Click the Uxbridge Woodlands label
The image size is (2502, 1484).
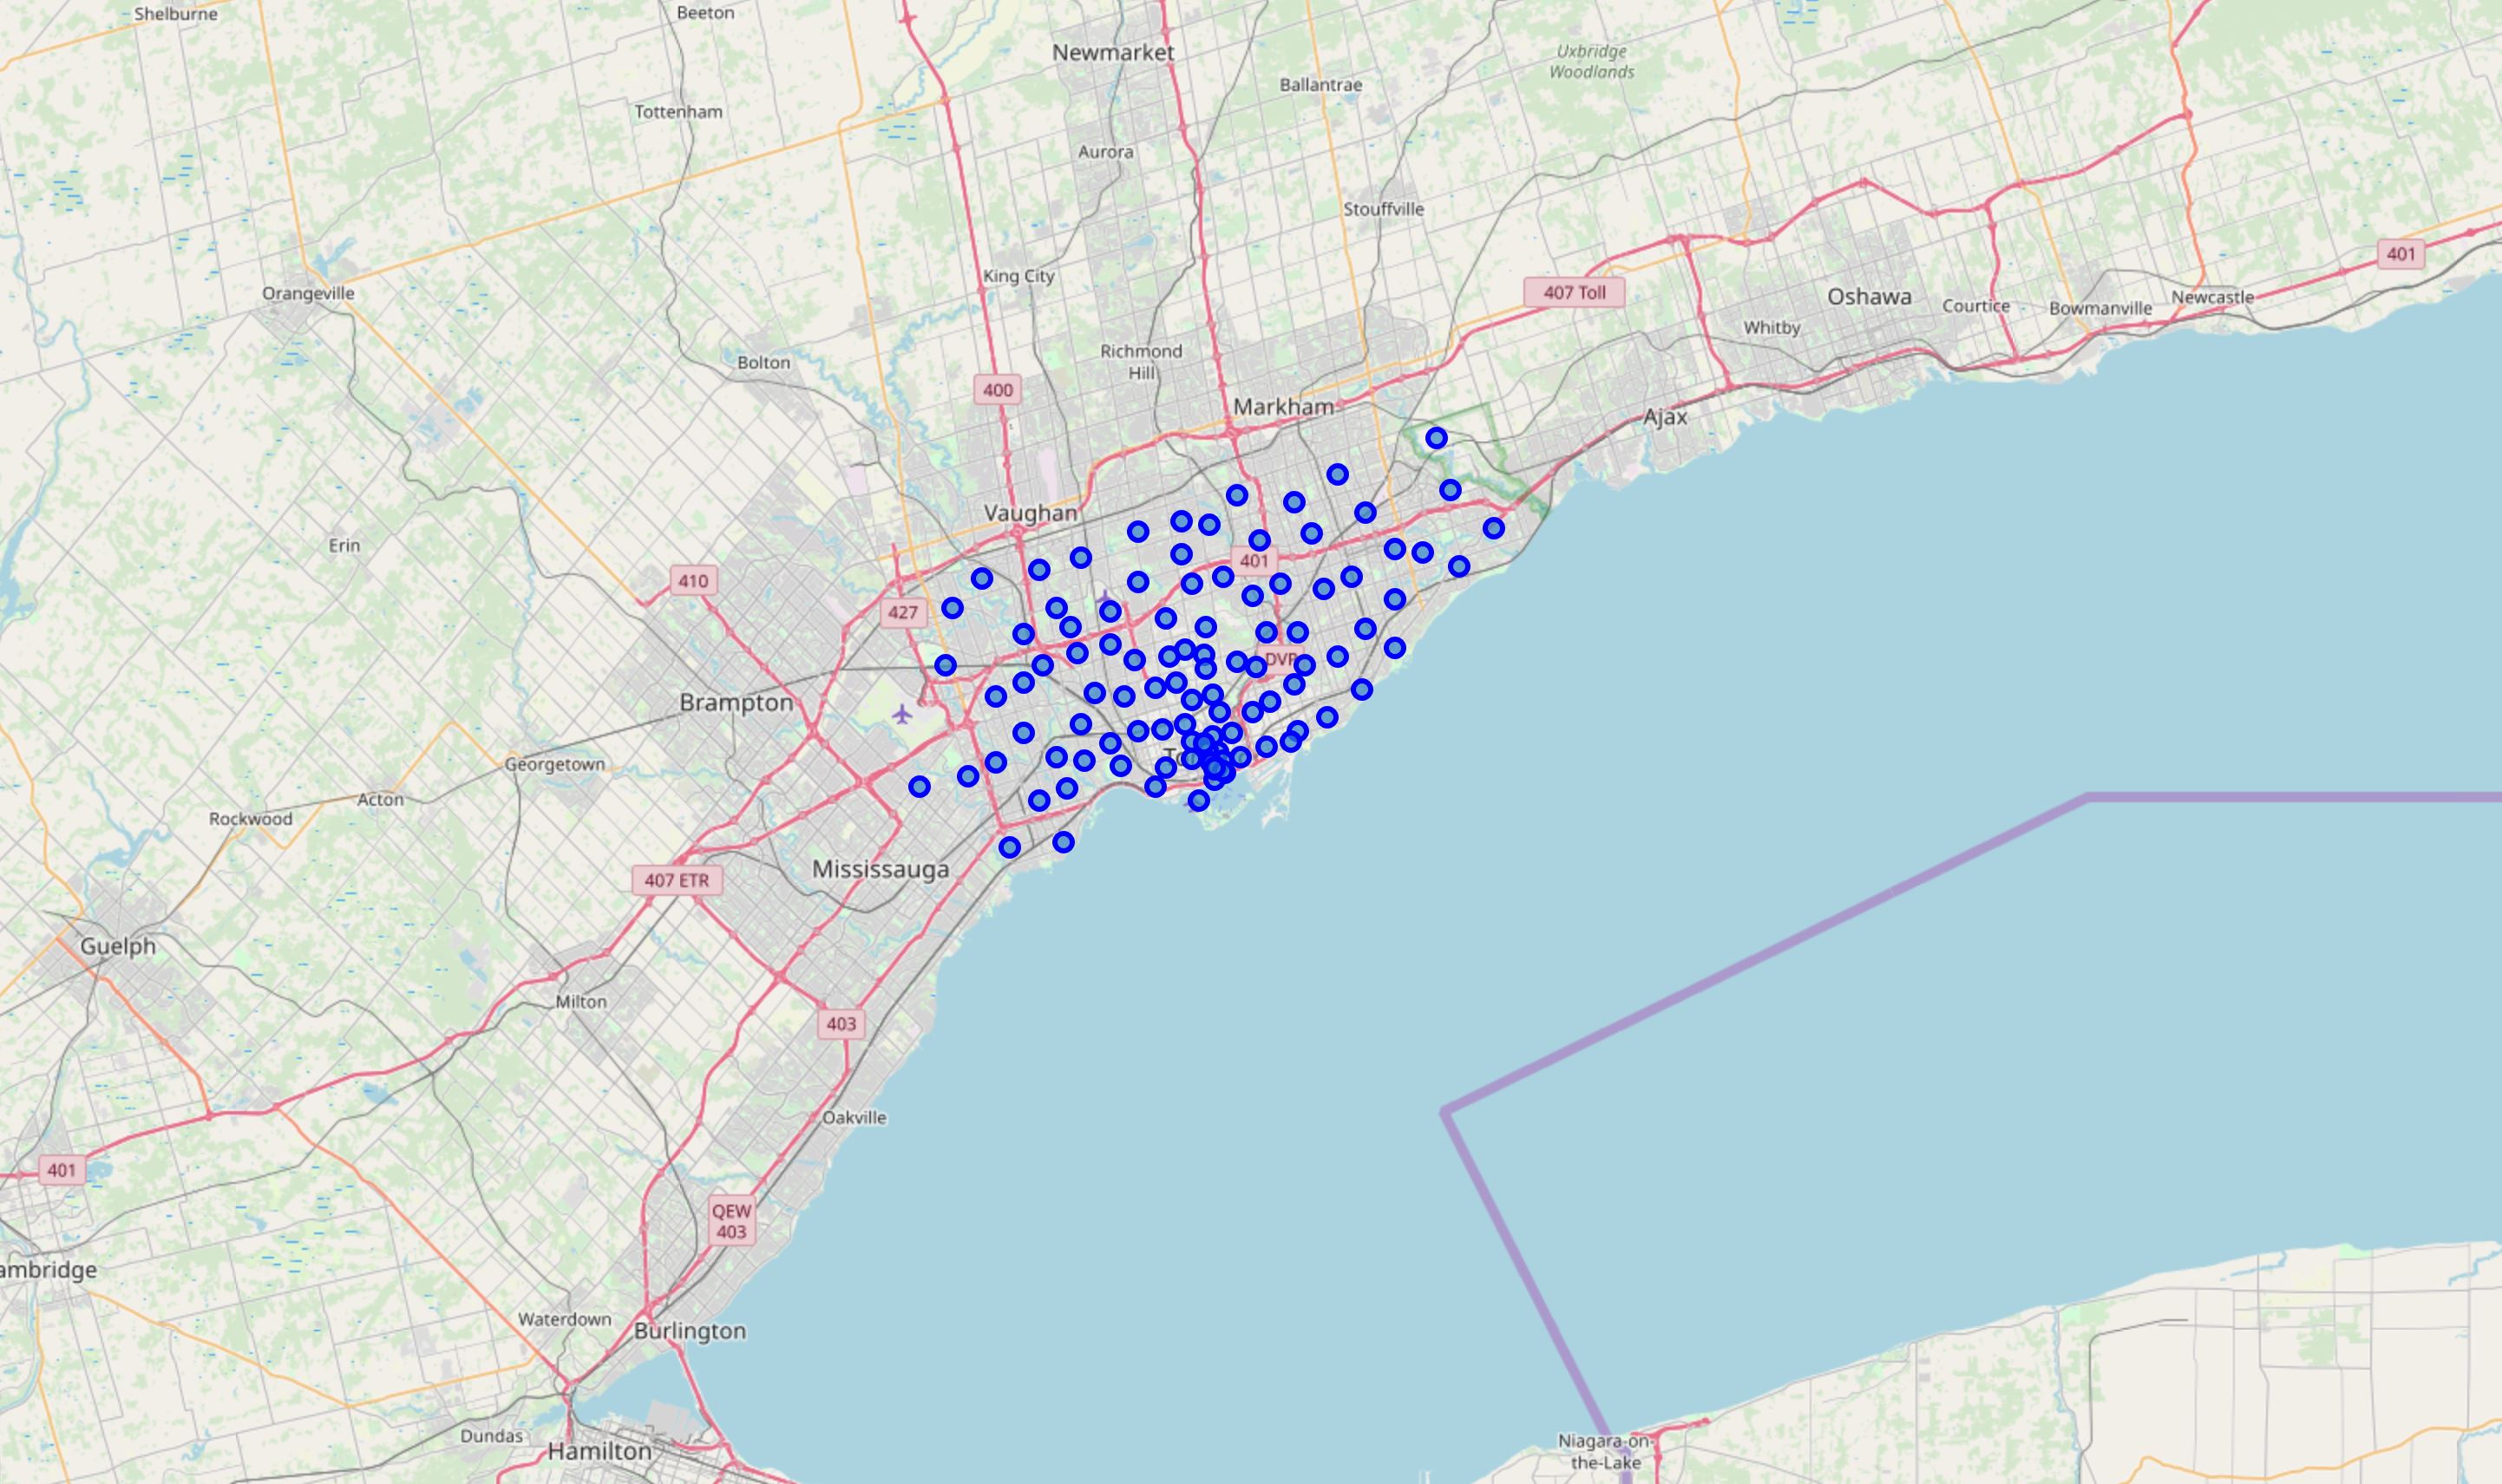(1591, 62)
